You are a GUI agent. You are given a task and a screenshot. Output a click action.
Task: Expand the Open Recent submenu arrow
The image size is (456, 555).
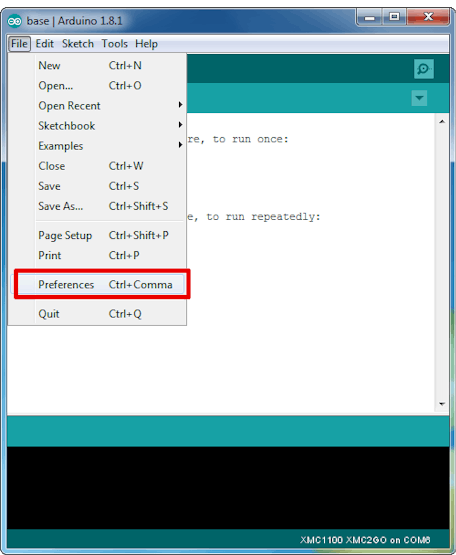pos(180,105)
